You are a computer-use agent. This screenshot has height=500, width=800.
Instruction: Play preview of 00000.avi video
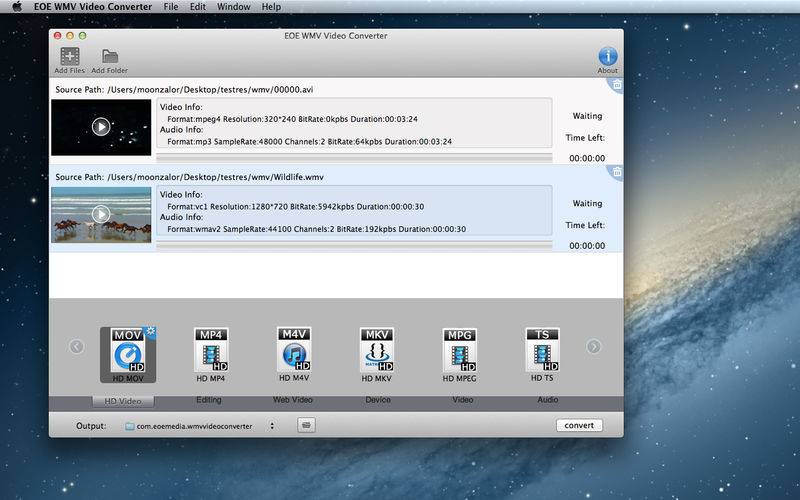coord(101,127)
